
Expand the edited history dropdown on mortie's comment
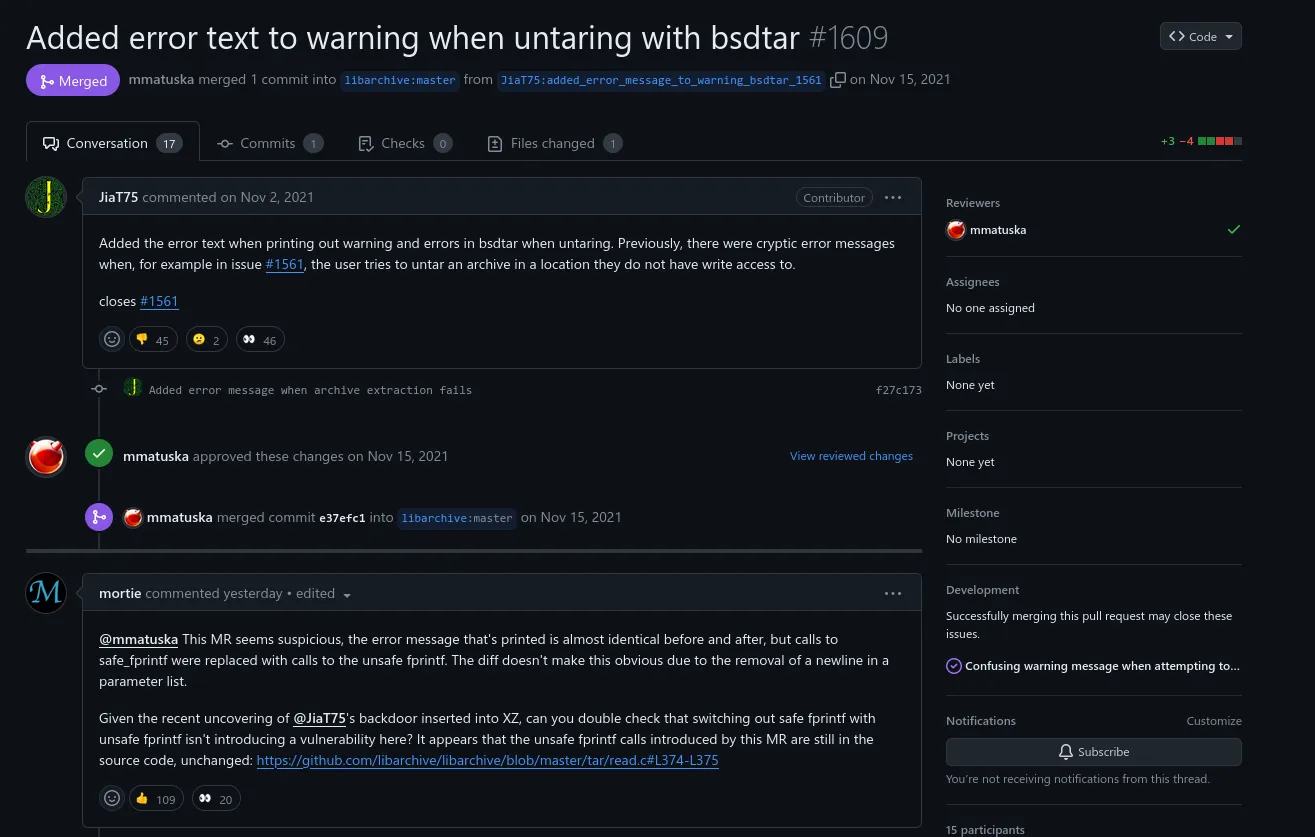347,594
